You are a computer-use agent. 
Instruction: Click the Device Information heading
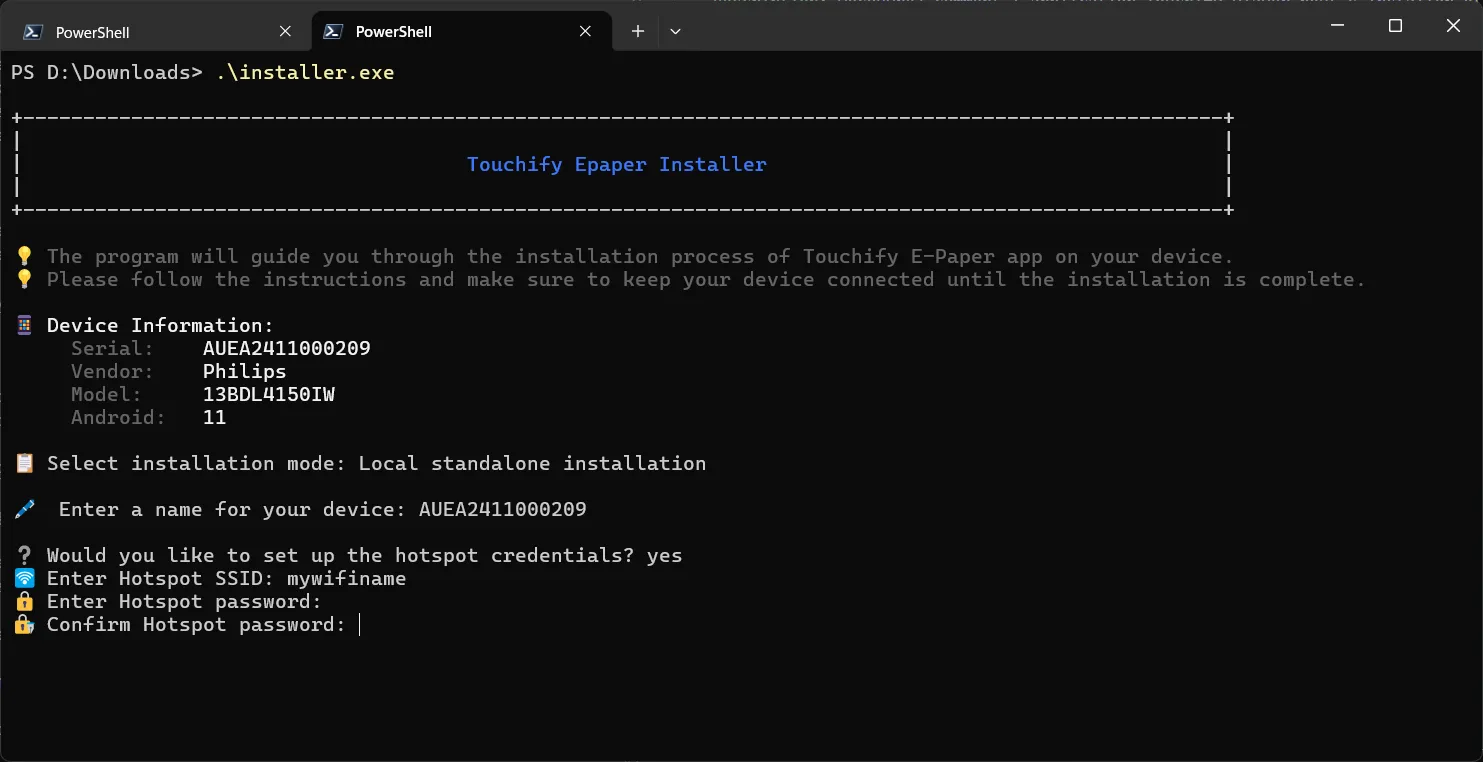(x=160, y=325)
